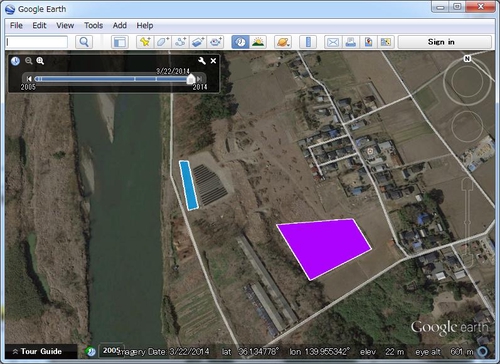The height and width of the screenshot is (364, 500).
Task: Show the Ruler tool
Action: tap(308, 42)
